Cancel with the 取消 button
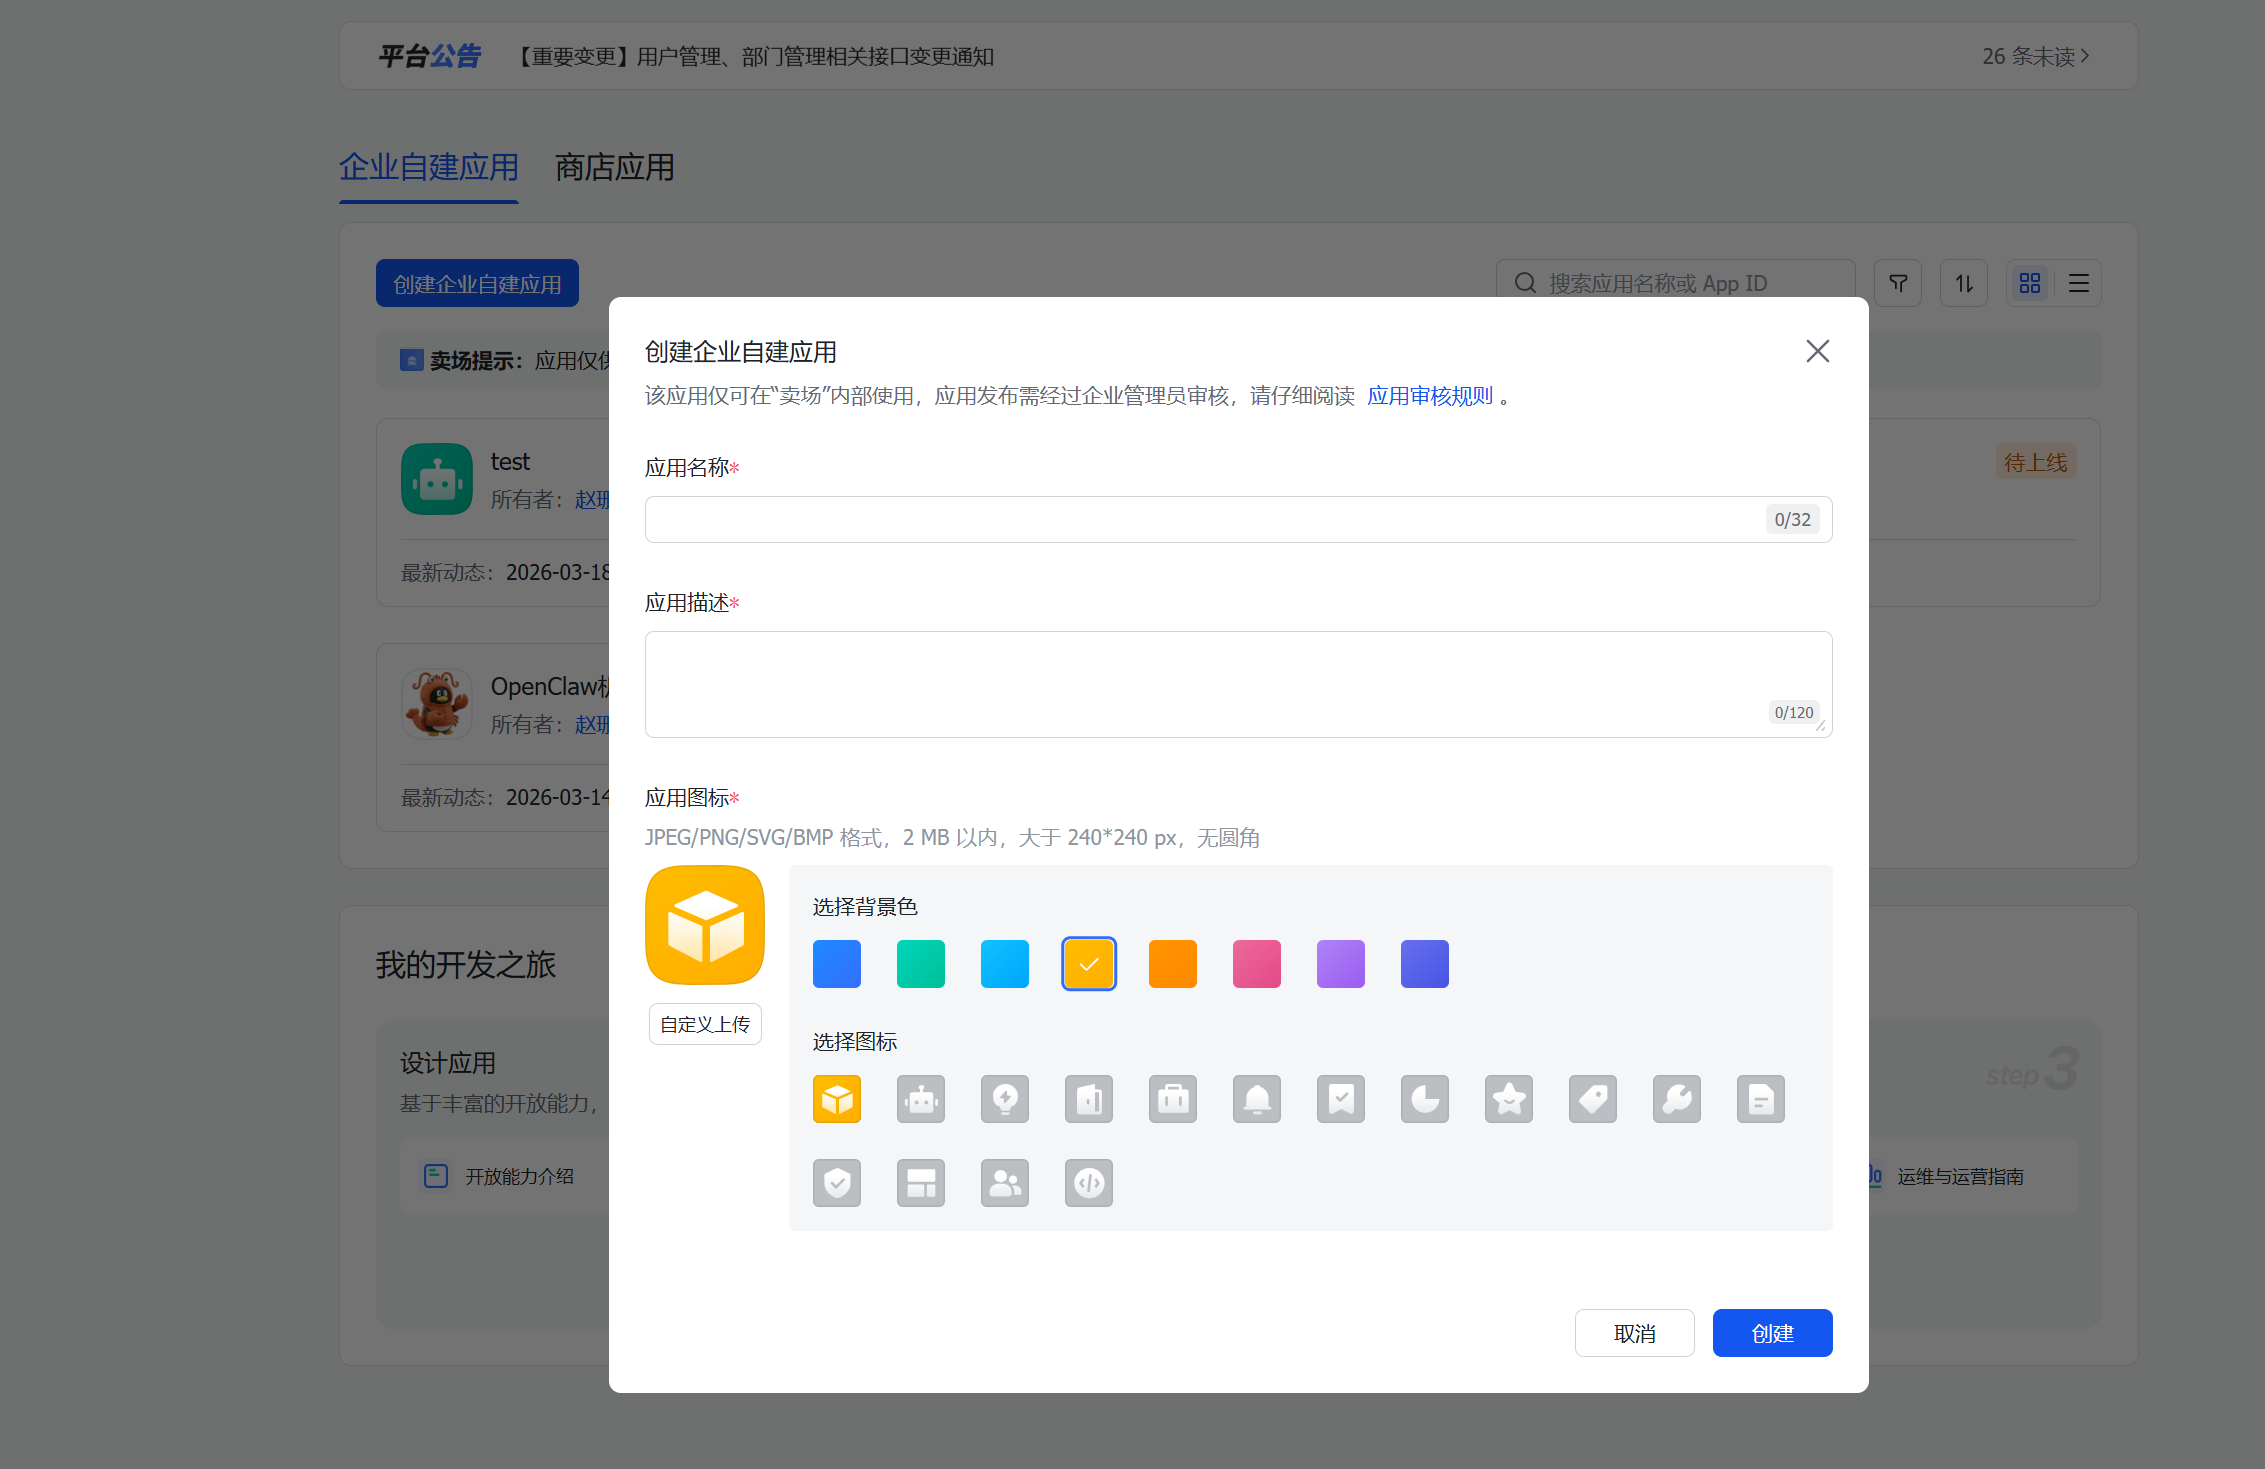 tap(1633, 1333)
